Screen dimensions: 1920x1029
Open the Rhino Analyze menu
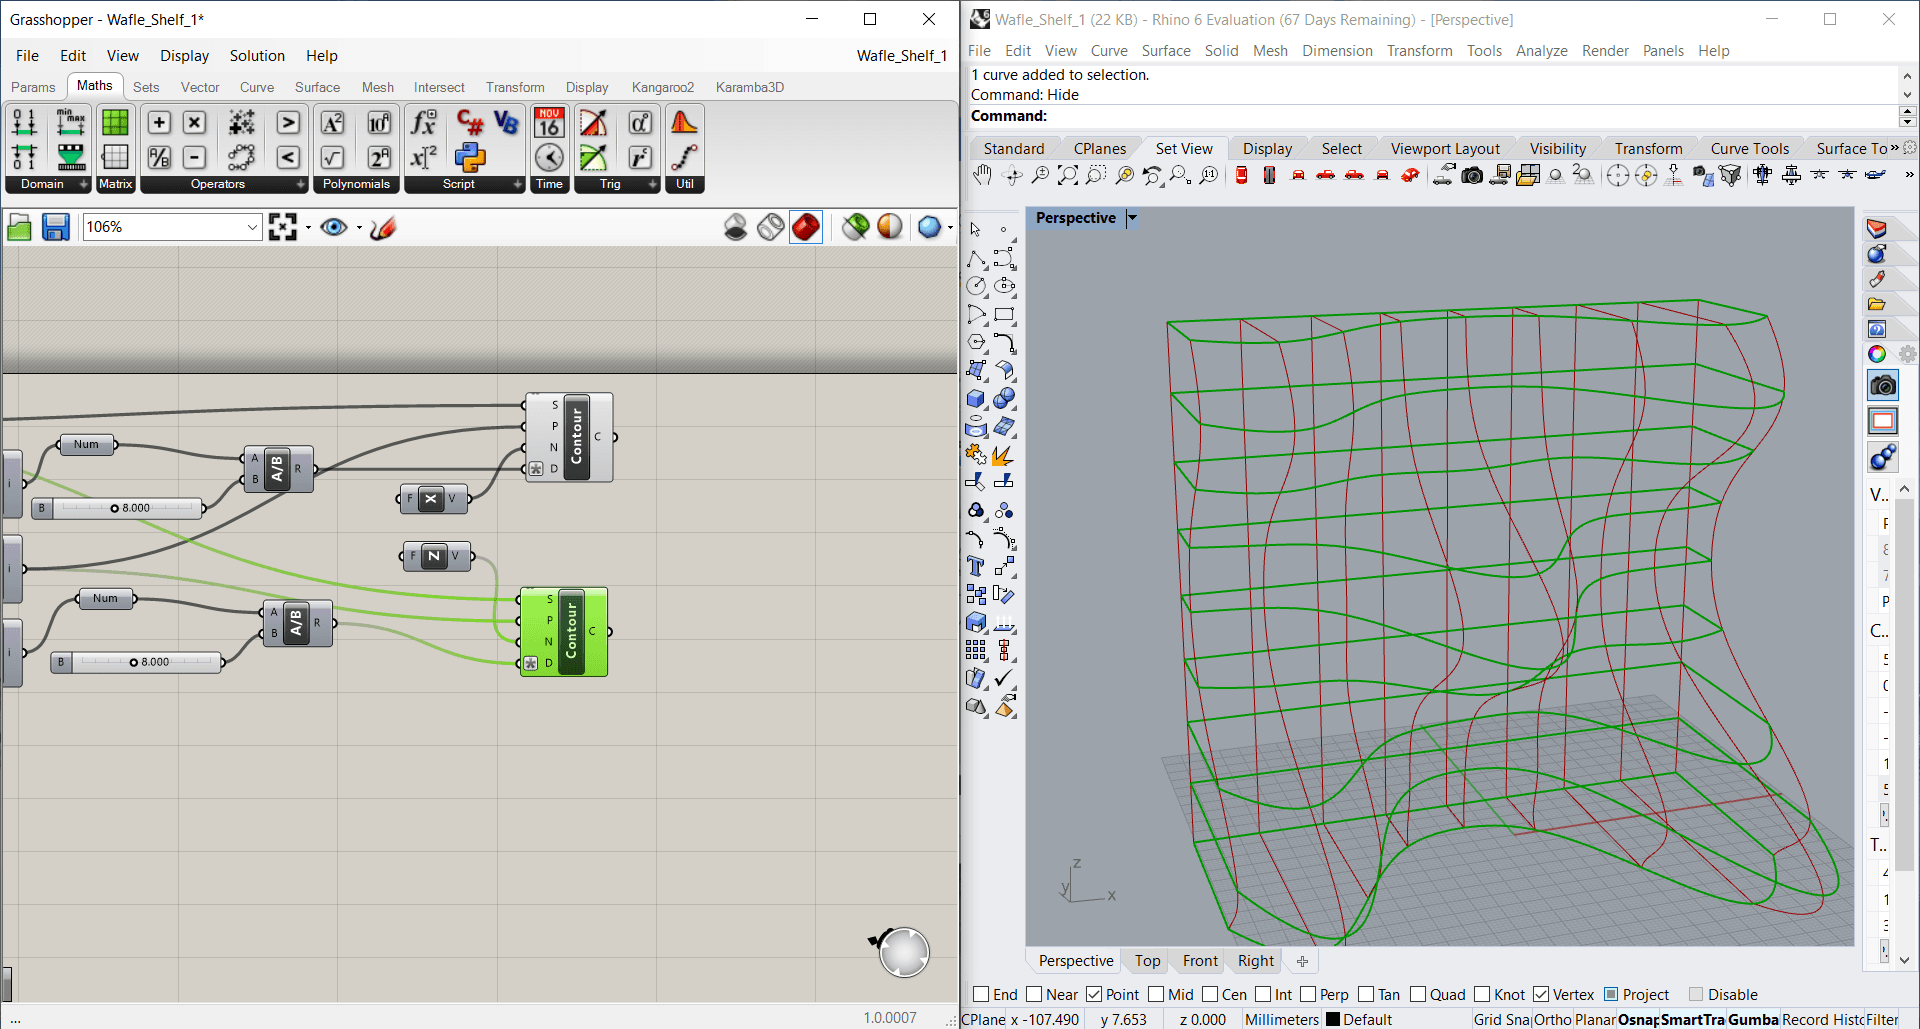point(1541,51)
